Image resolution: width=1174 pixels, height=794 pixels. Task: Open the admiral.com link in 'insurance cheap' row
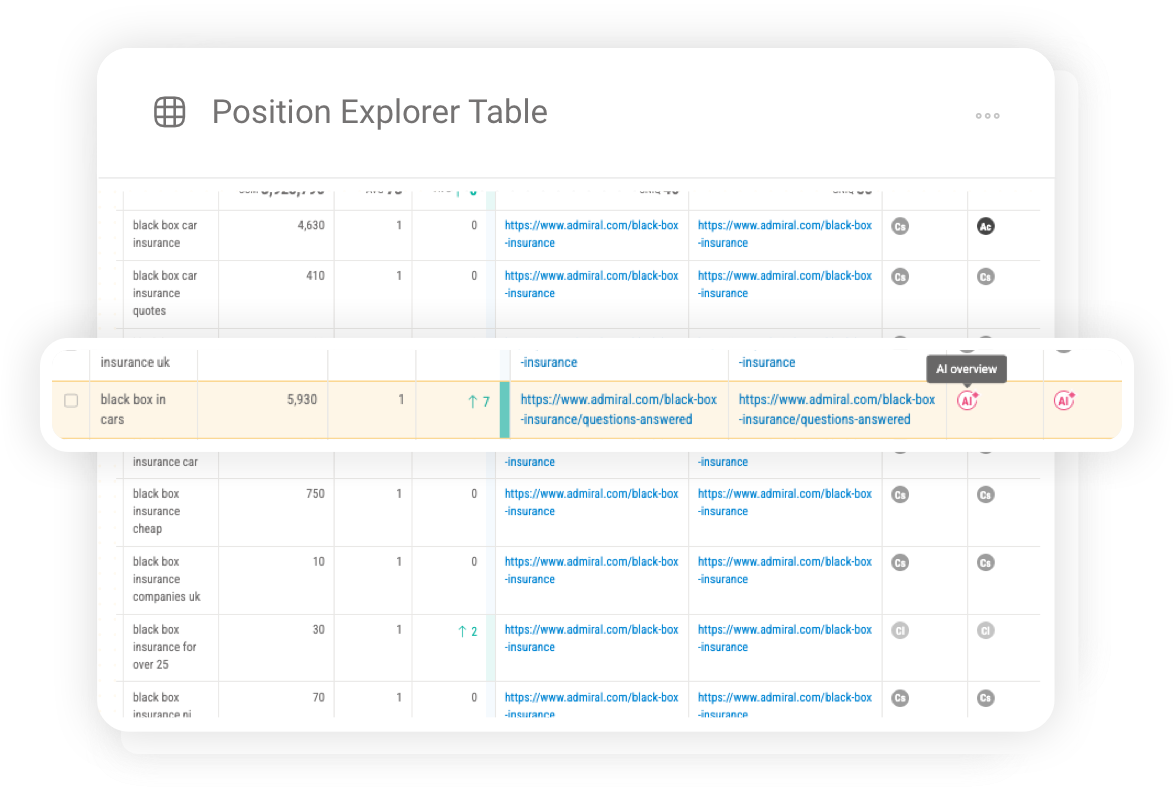[x=592, y=502]
